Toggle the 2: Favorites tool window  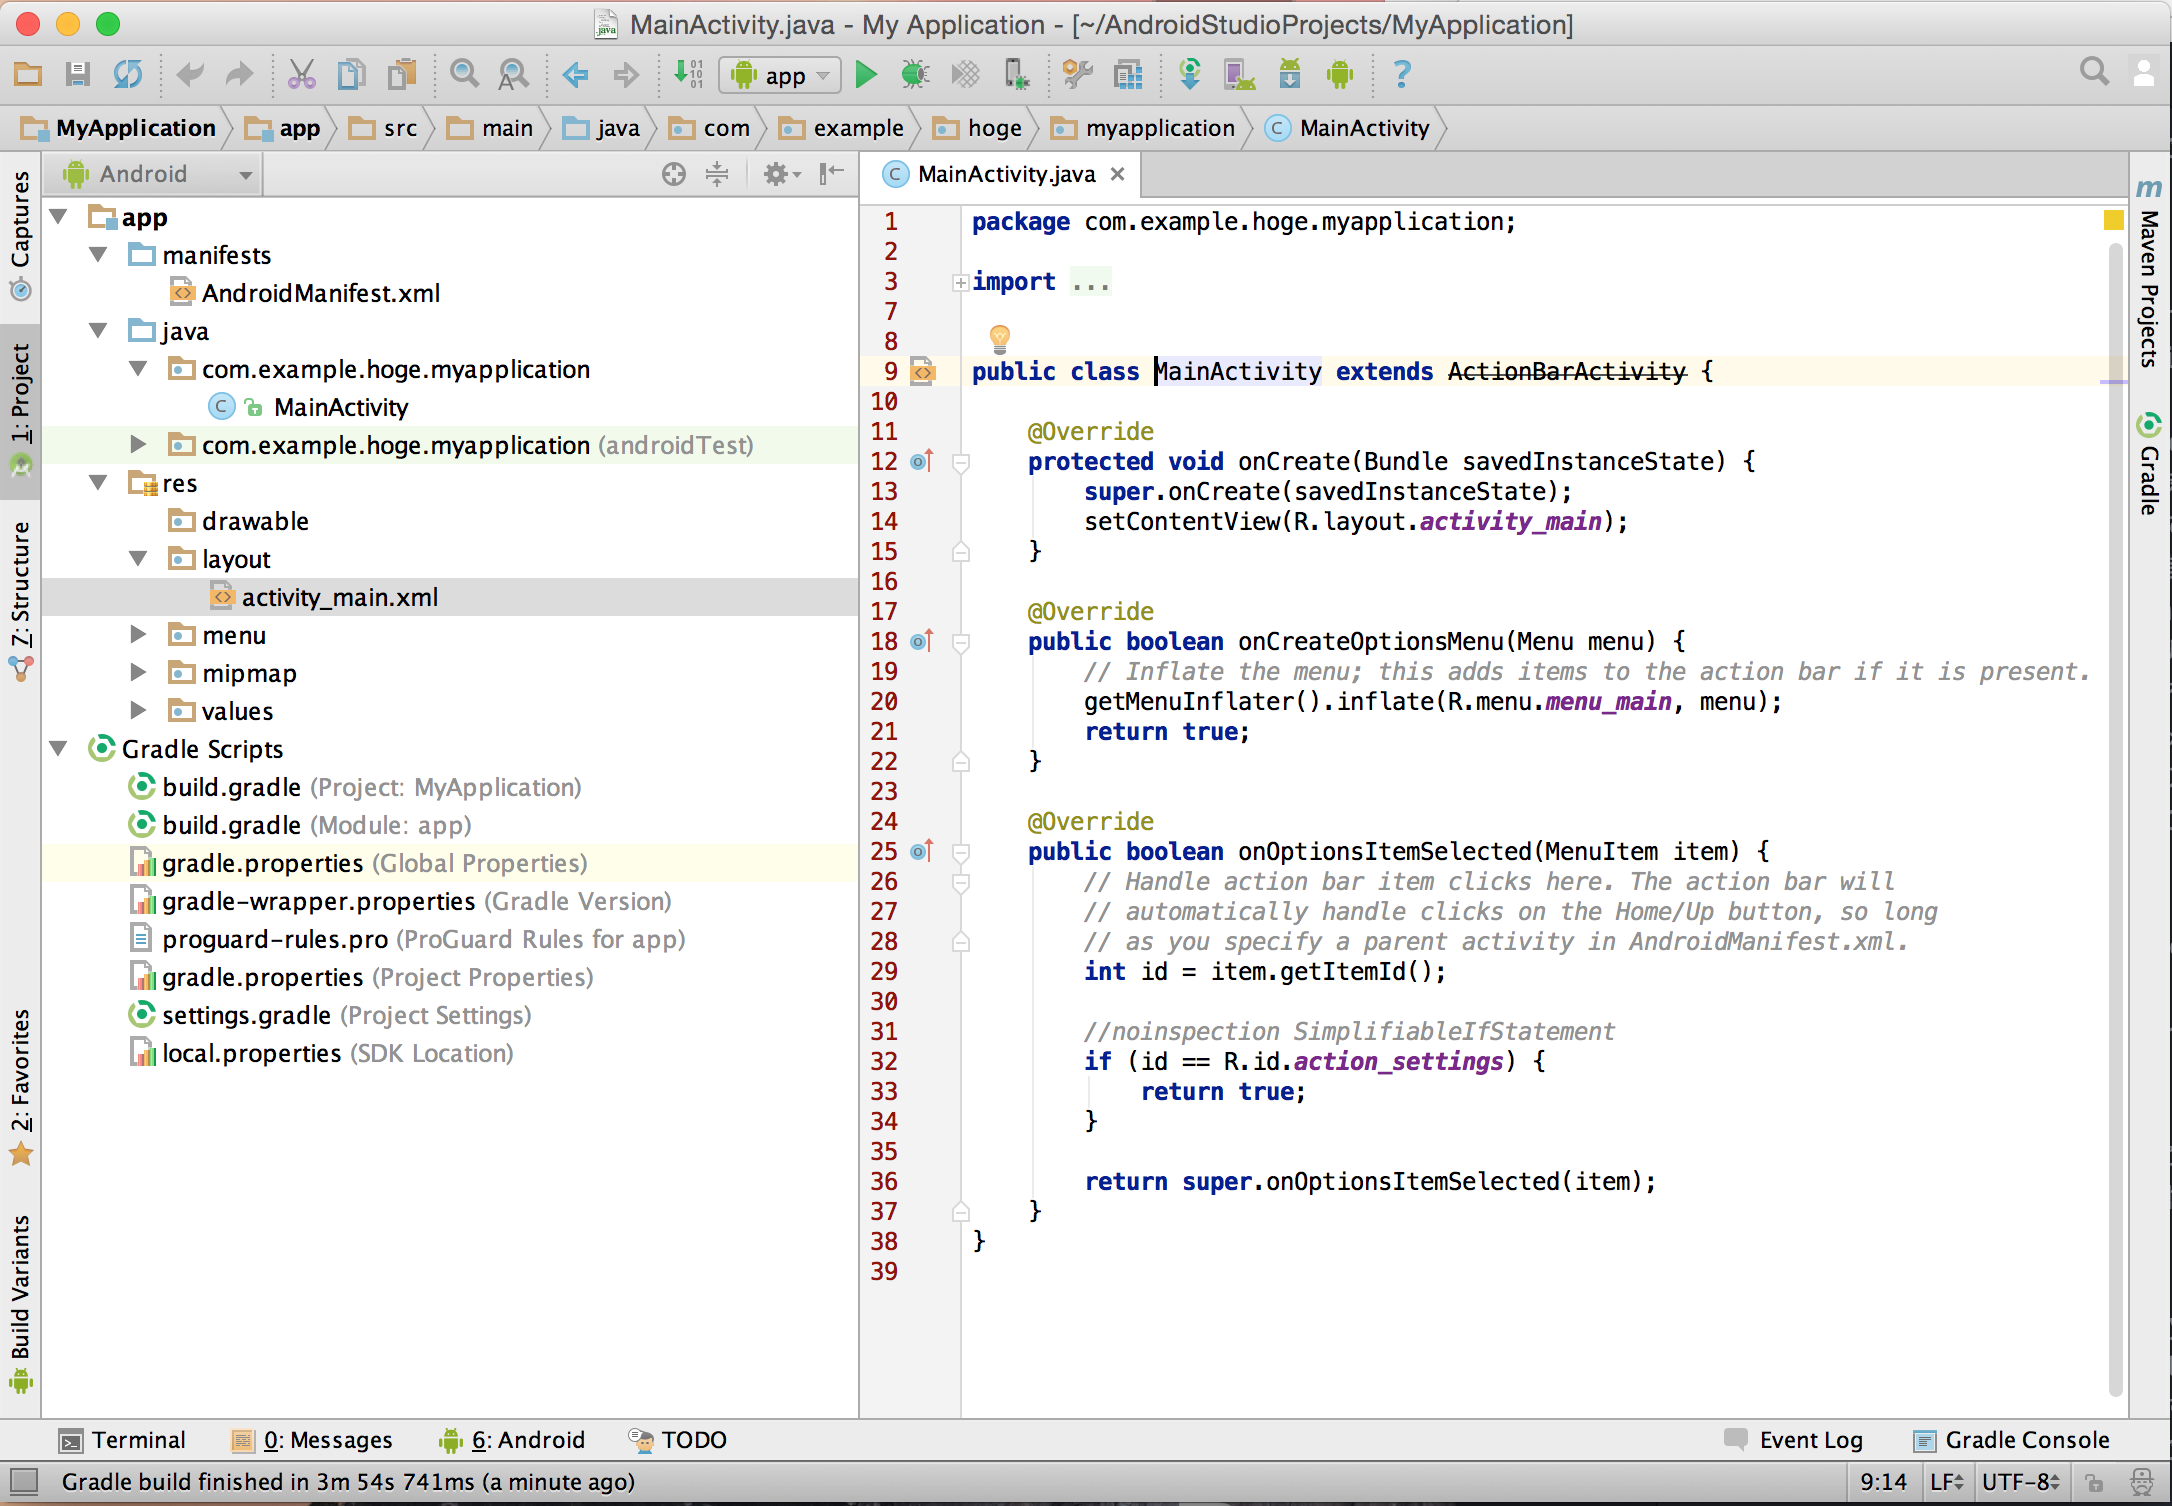(20, 1088)
